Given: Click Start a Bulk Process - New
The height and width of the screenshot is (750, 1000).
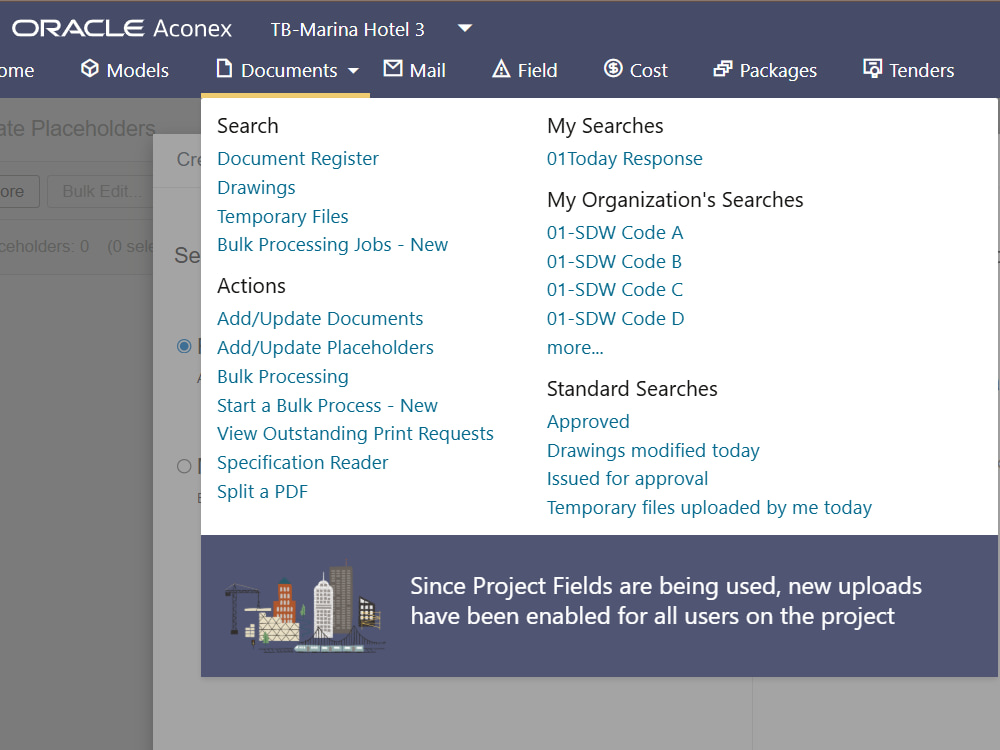Looking at the screenshot, I should 327,406.
